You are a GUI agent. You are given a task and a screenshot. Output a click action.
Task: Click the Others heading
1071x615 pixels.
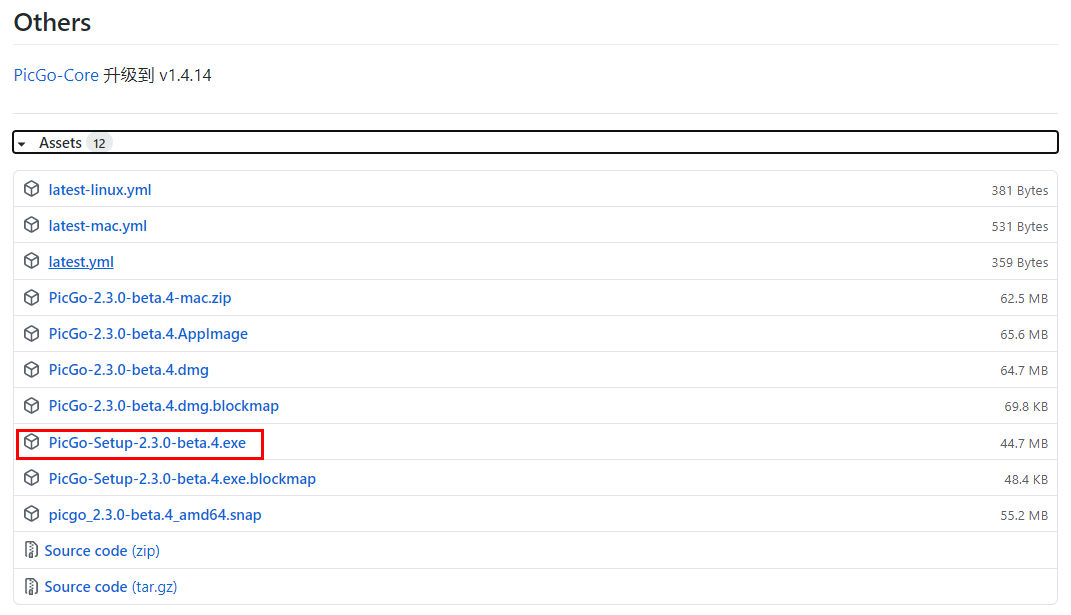[52, 23]
